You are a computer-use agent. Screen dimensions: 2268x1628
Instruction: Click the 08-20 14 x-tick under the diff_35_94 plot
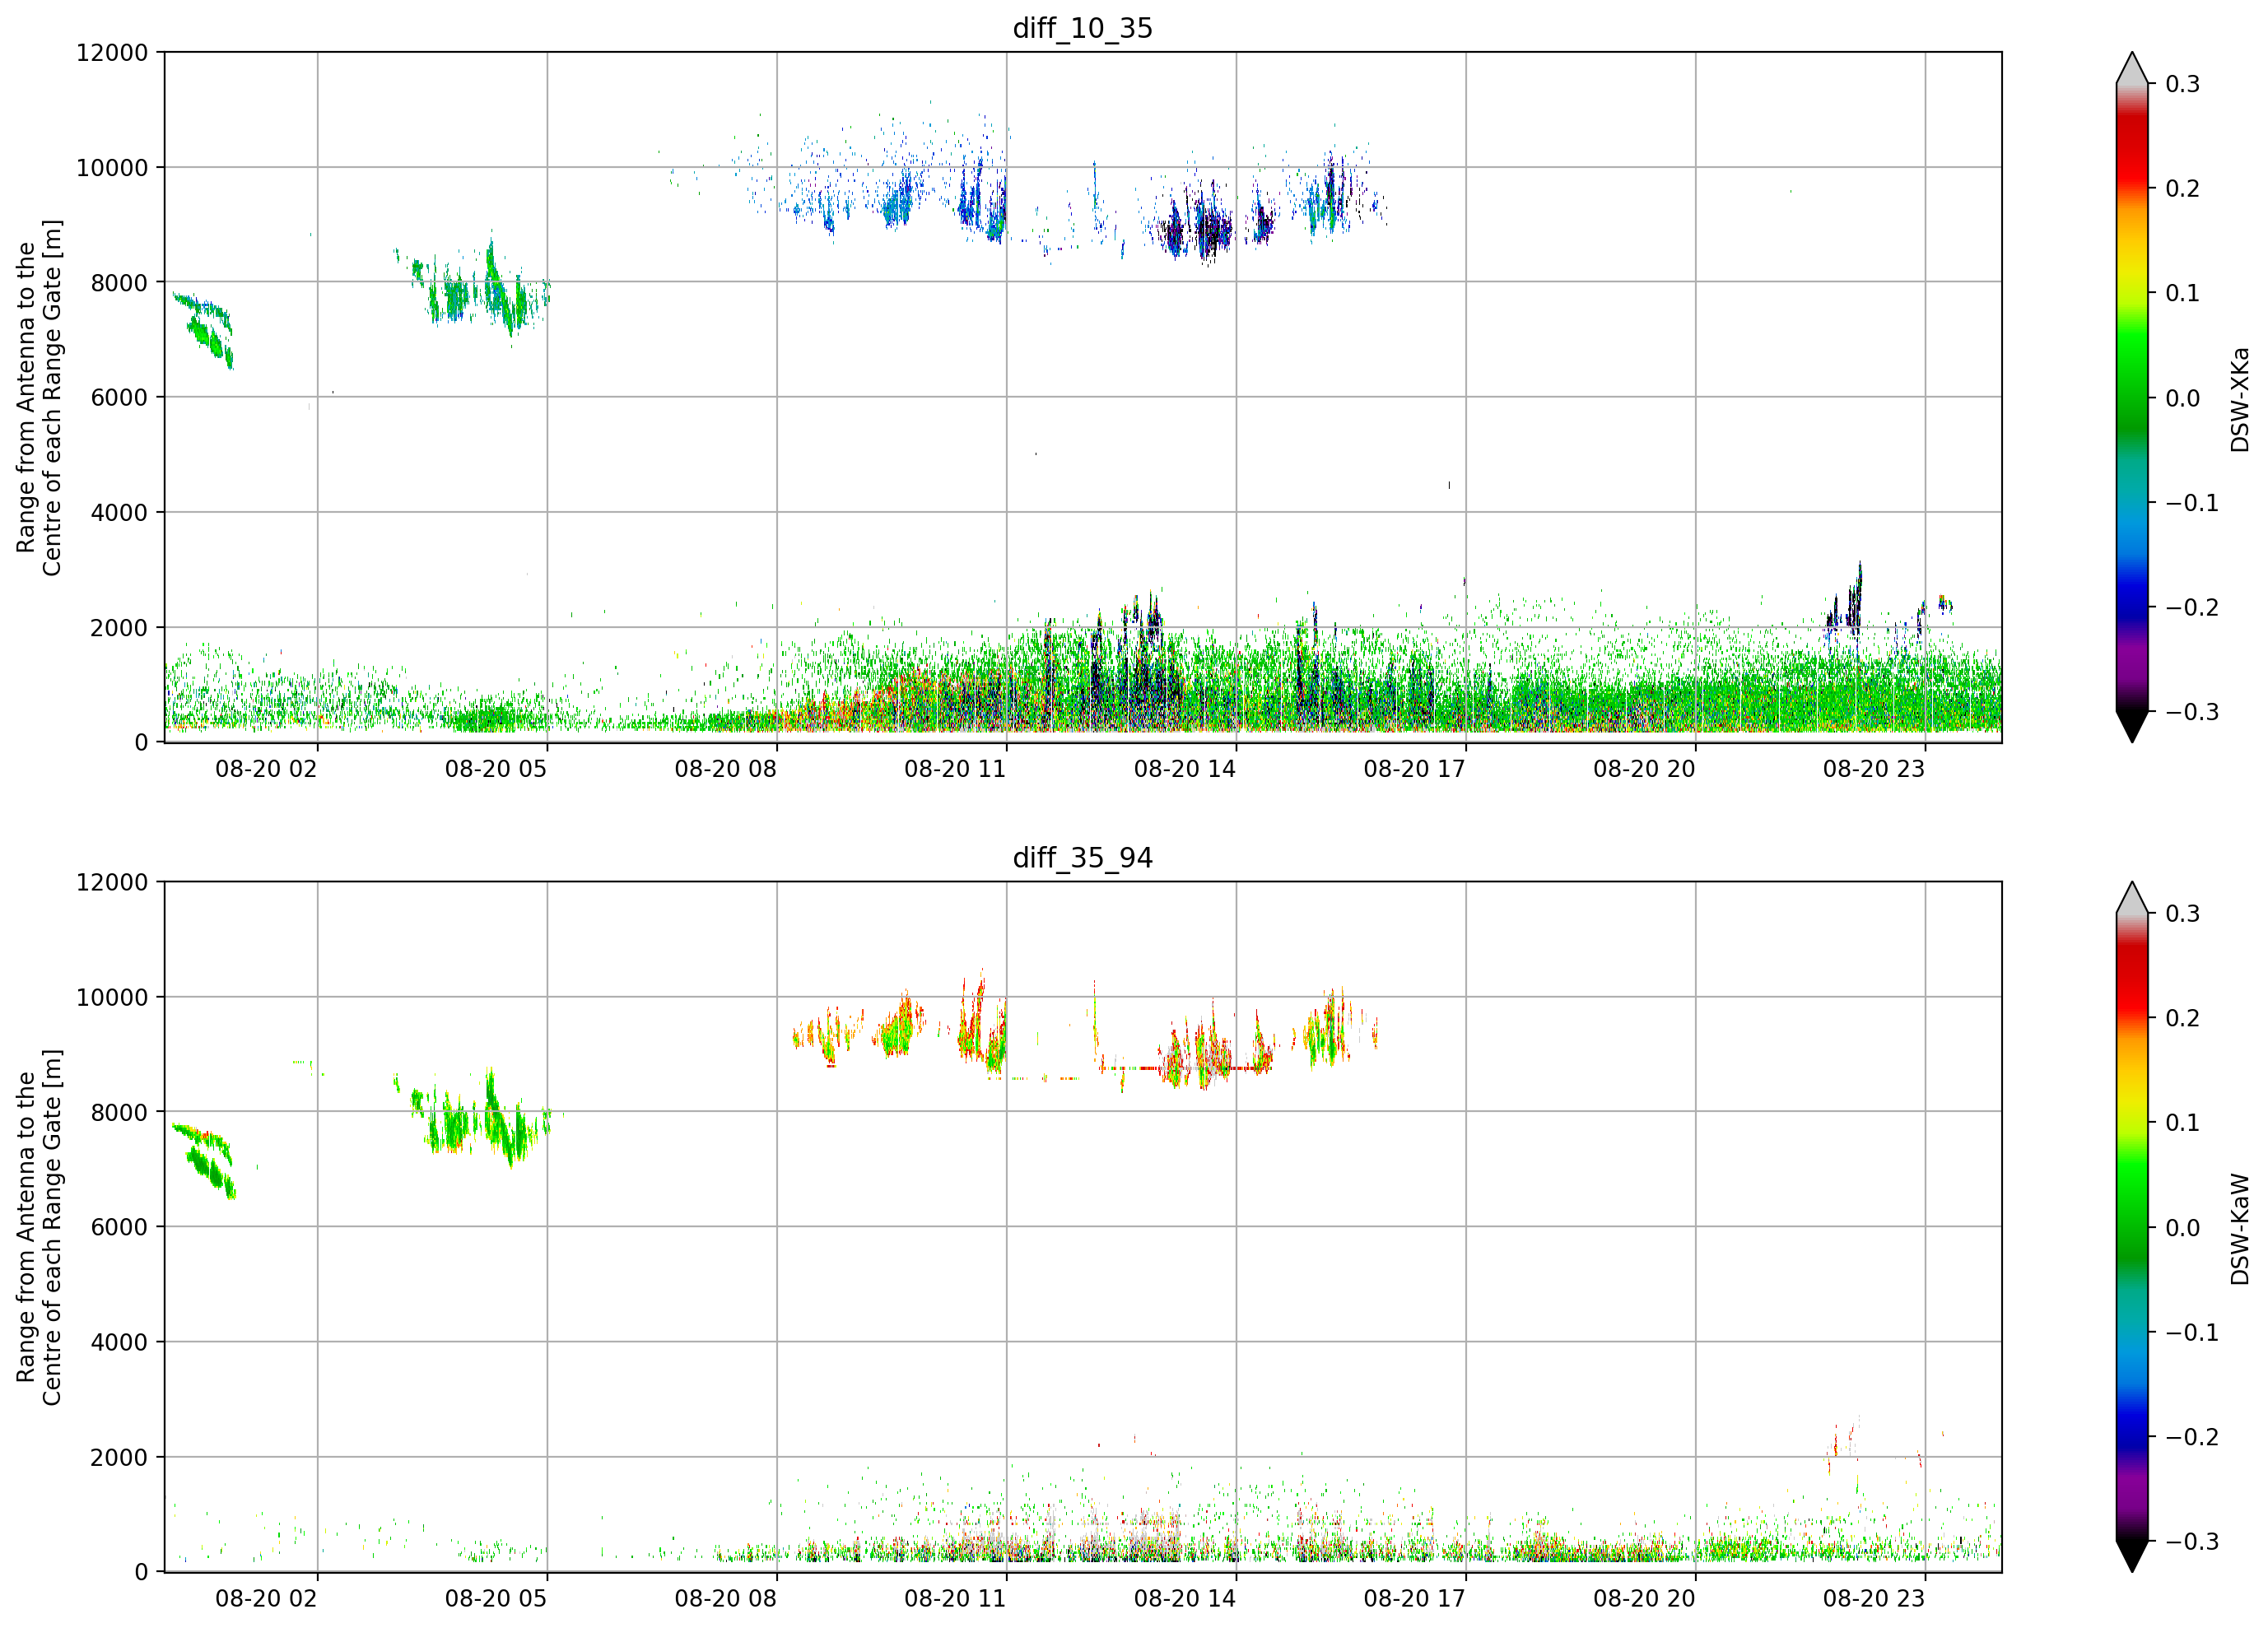click(1185, 1599)
